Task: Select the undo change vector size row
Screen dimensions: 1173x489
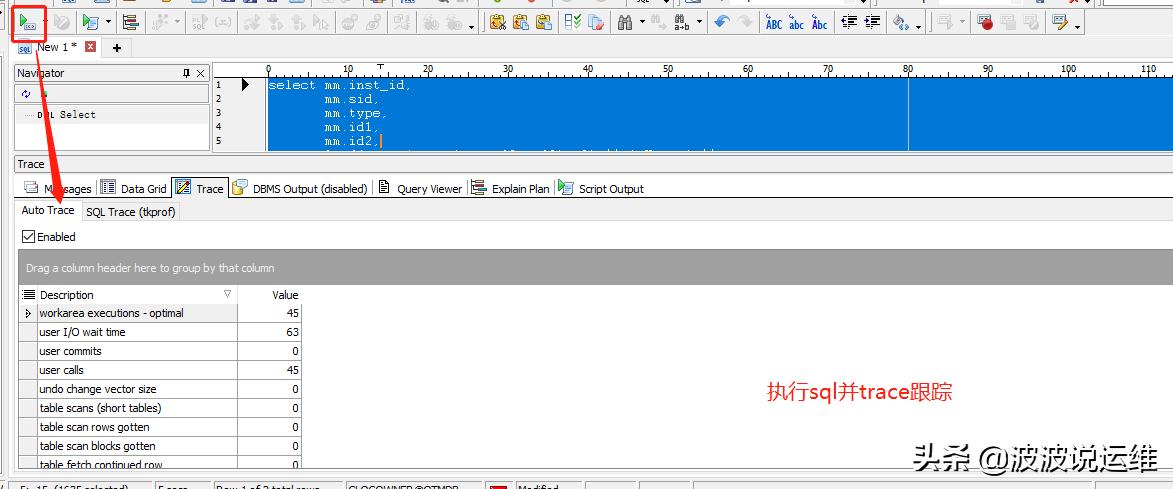Action: point(159,389)
